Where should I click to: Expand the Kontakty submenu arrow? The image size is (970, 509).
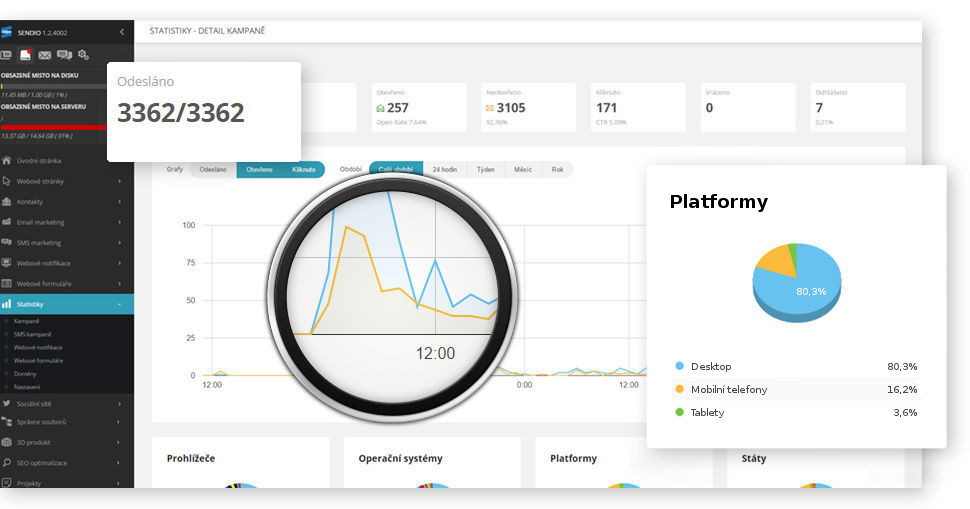point(119,202)
